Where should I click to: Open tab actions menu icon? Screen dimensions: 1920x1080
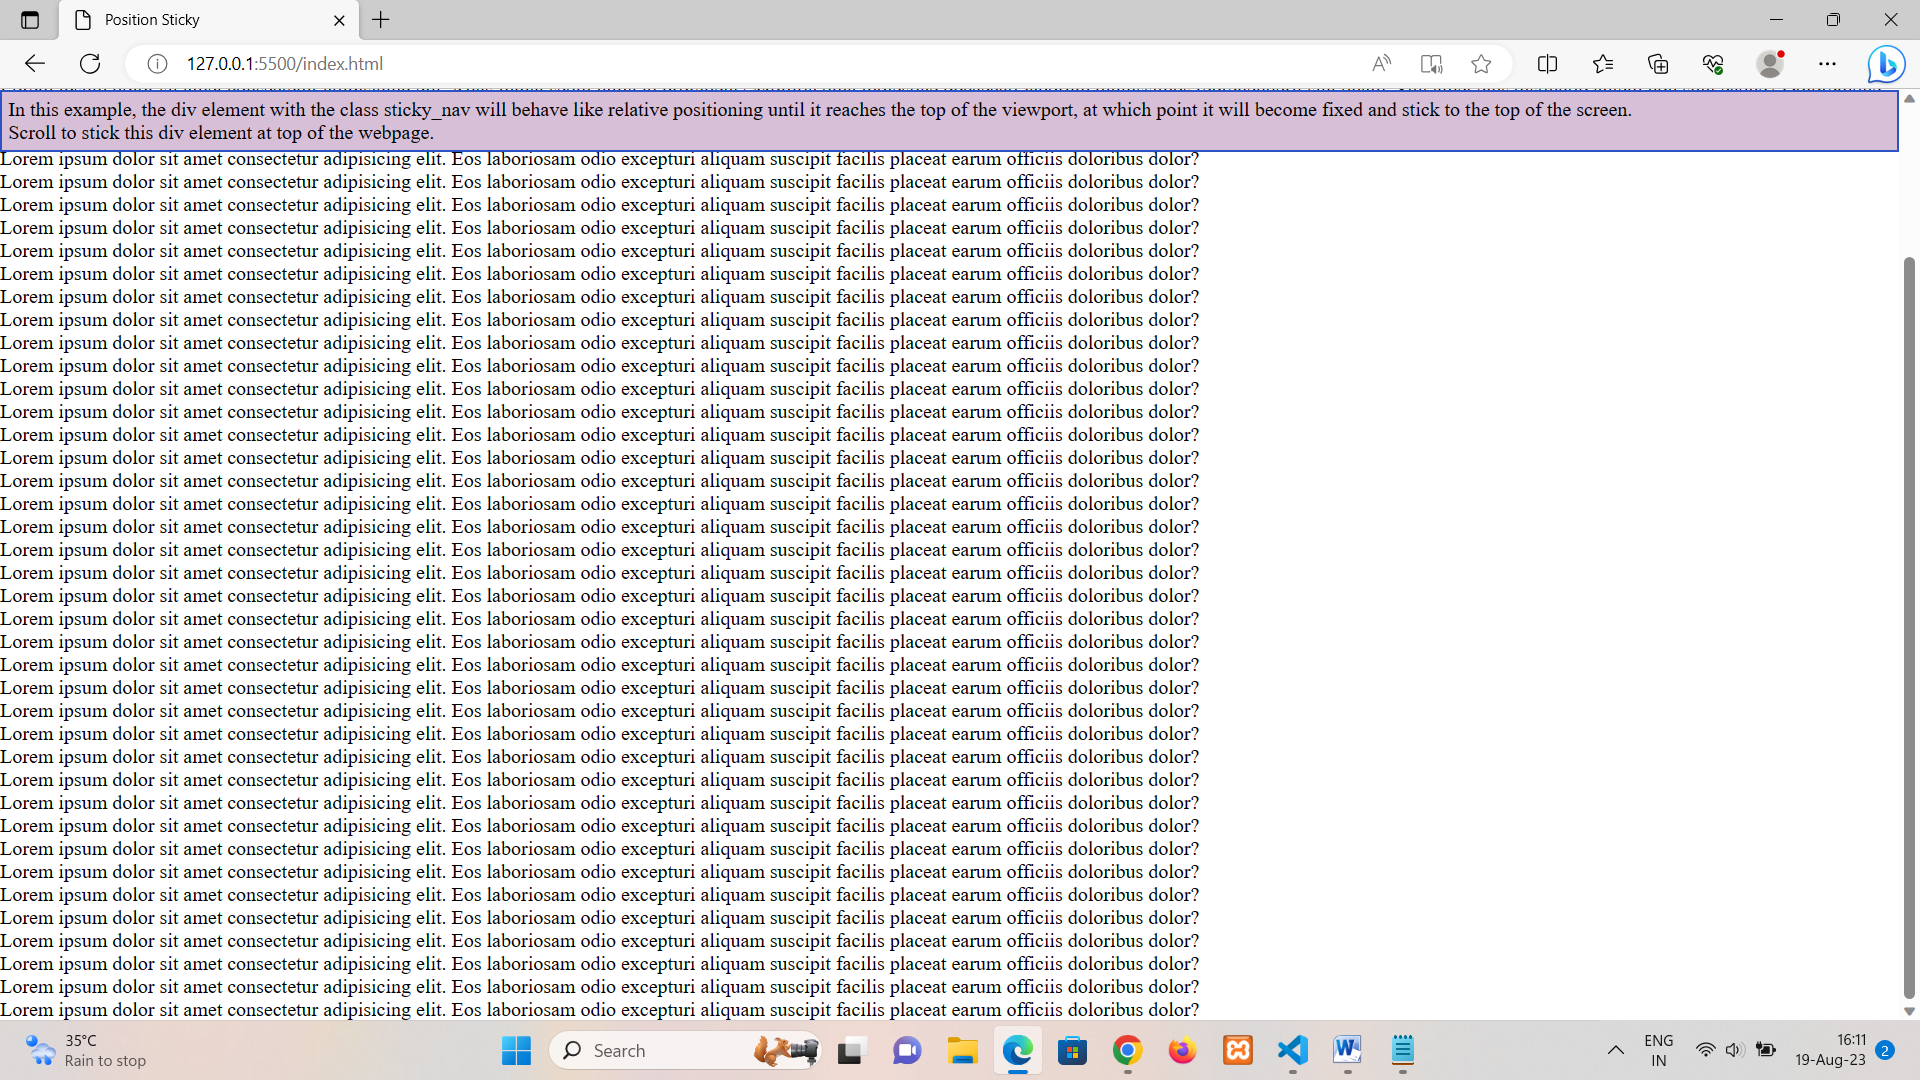(x=30, y=20)
